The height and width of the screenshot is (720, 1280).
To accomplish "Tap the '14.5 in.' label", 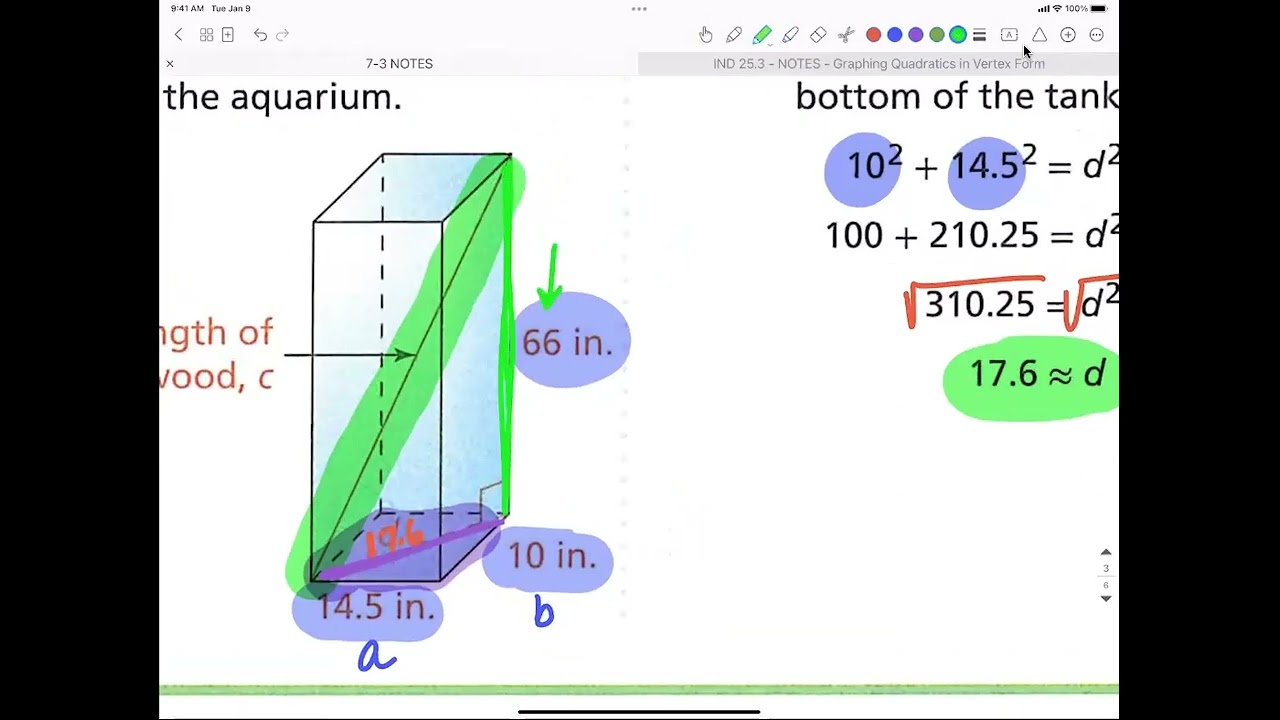I will click(376, 606).
